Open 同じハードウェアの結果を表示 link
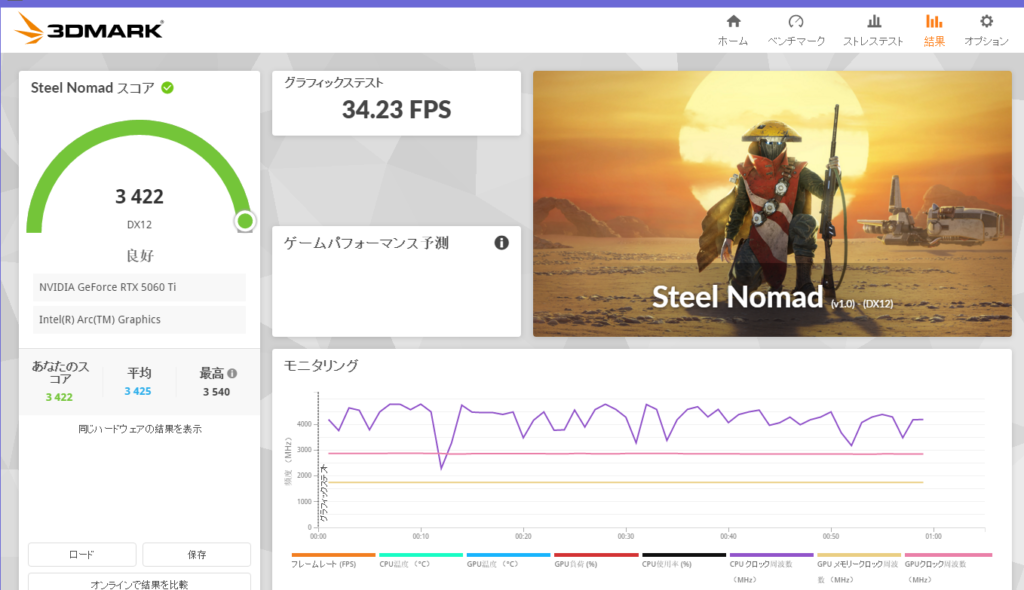 coord(139,429)
